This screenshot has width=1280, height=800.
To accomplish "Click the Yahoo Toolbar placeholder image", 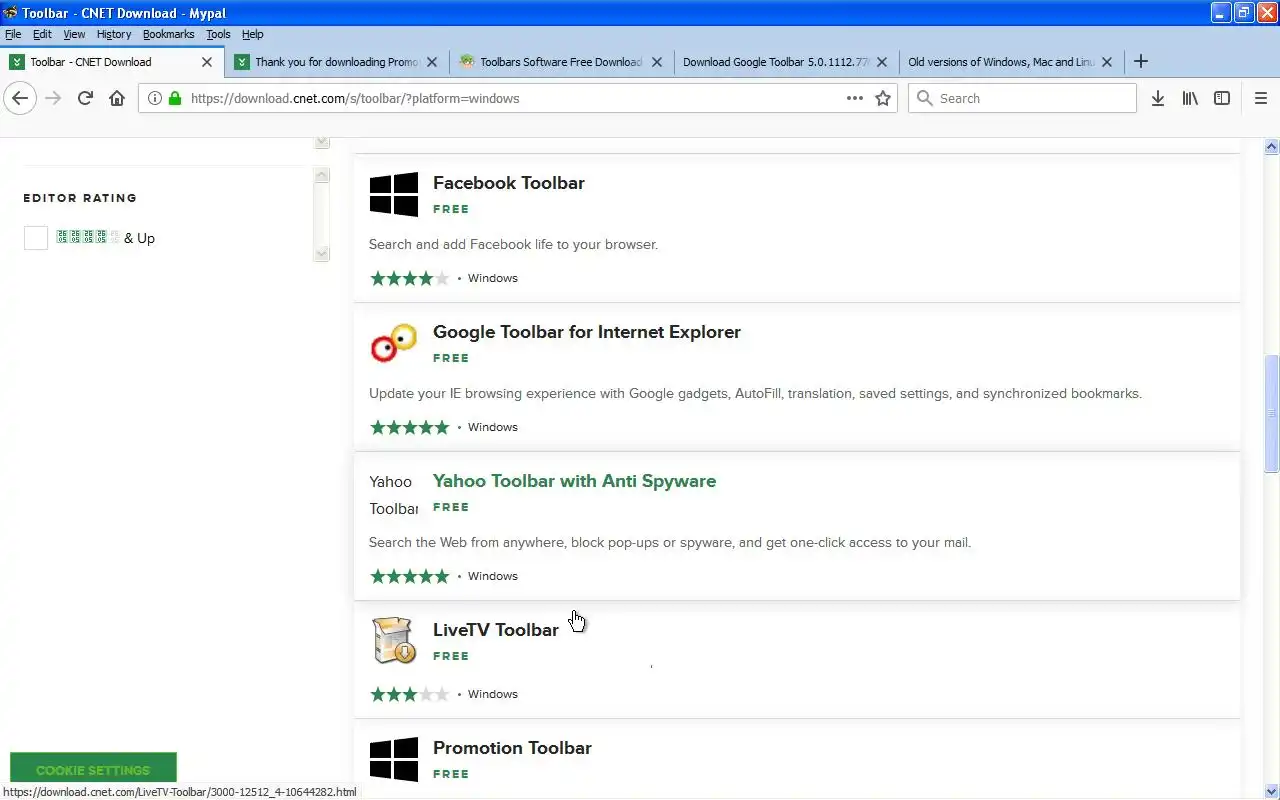I will [394, 495].
